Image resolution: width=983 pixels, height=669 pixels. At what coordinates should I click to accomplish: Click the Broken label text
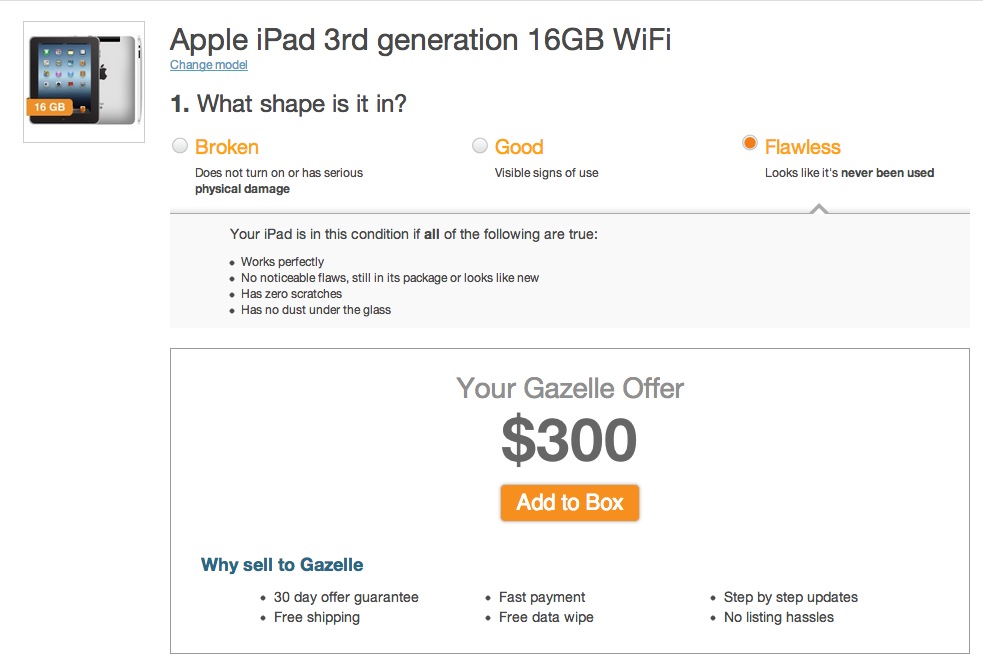tap(227, 147)
